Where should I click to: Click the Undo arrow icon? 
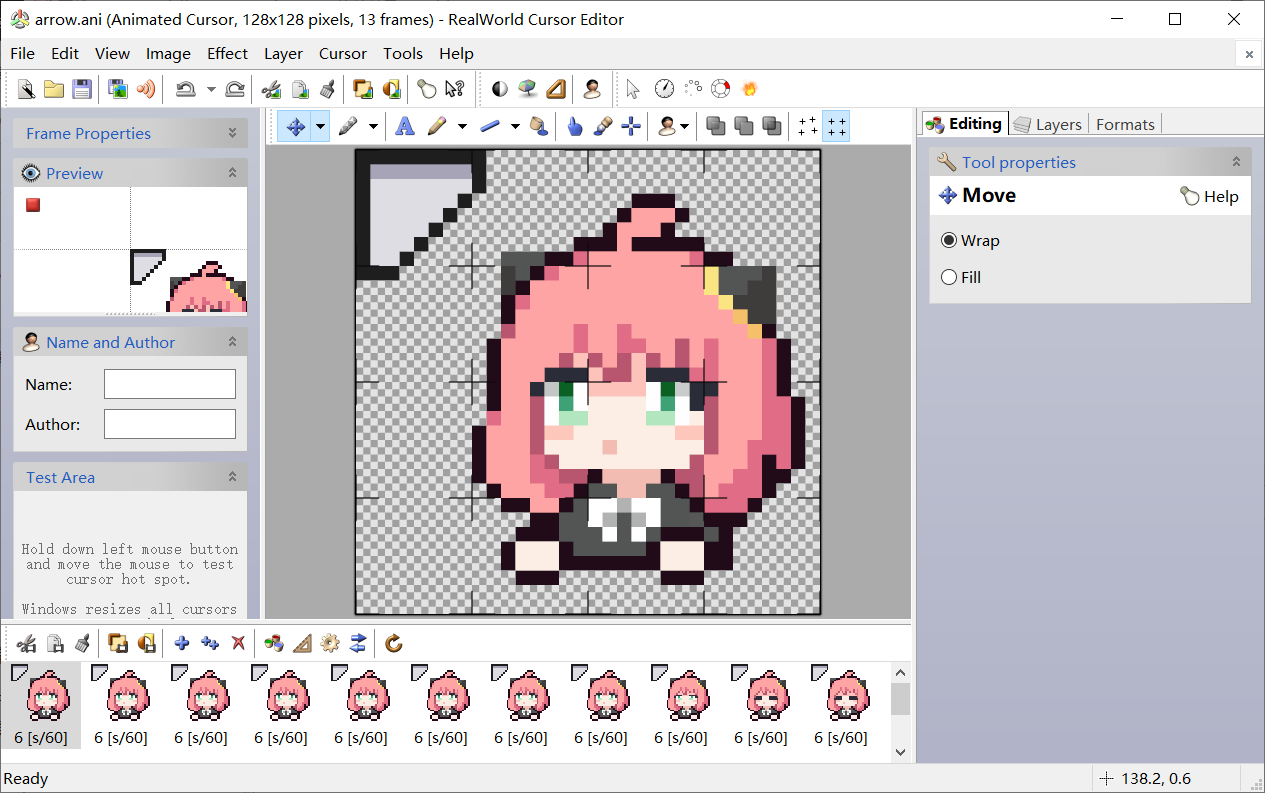pos(186,89)
